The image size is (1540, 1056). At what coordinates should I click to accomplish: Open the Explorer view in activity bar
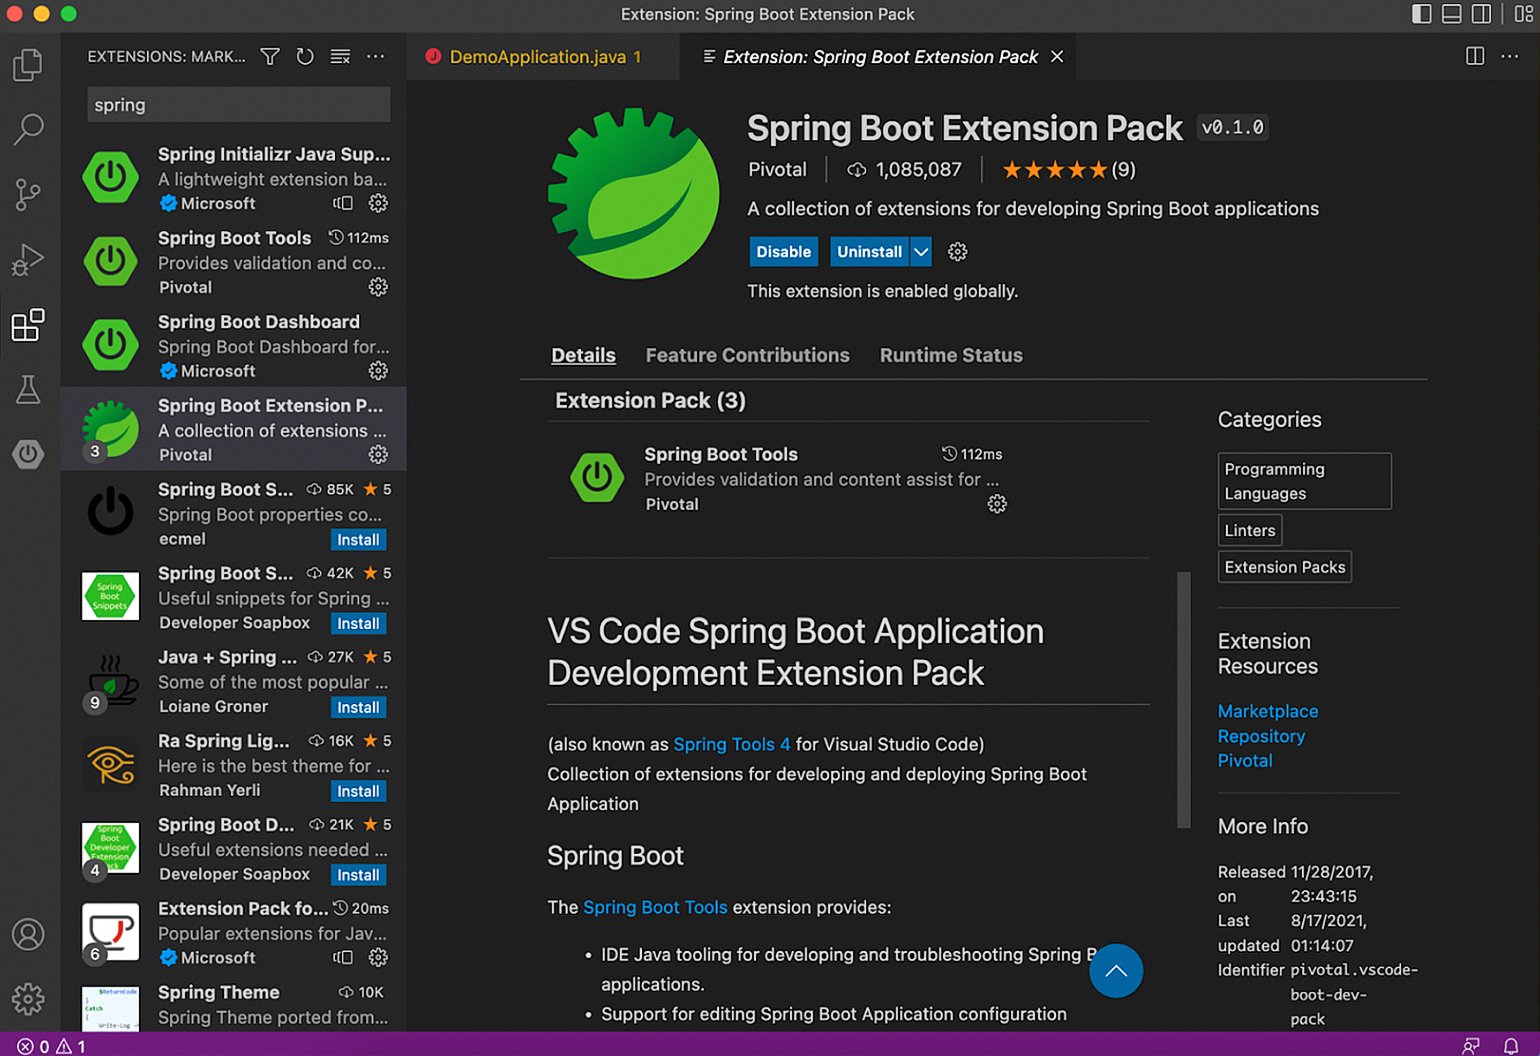(28, 66)
